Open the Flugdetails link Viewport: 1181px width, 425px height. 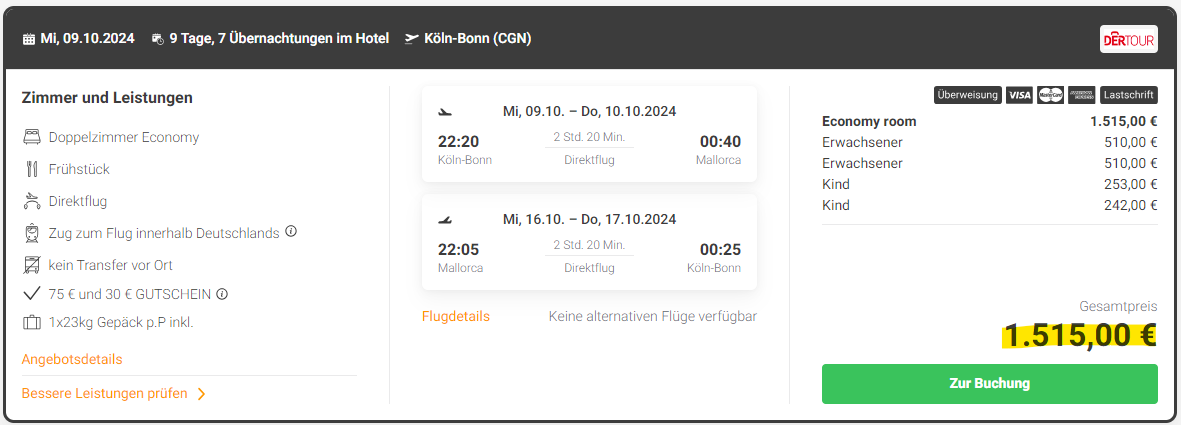456,316
